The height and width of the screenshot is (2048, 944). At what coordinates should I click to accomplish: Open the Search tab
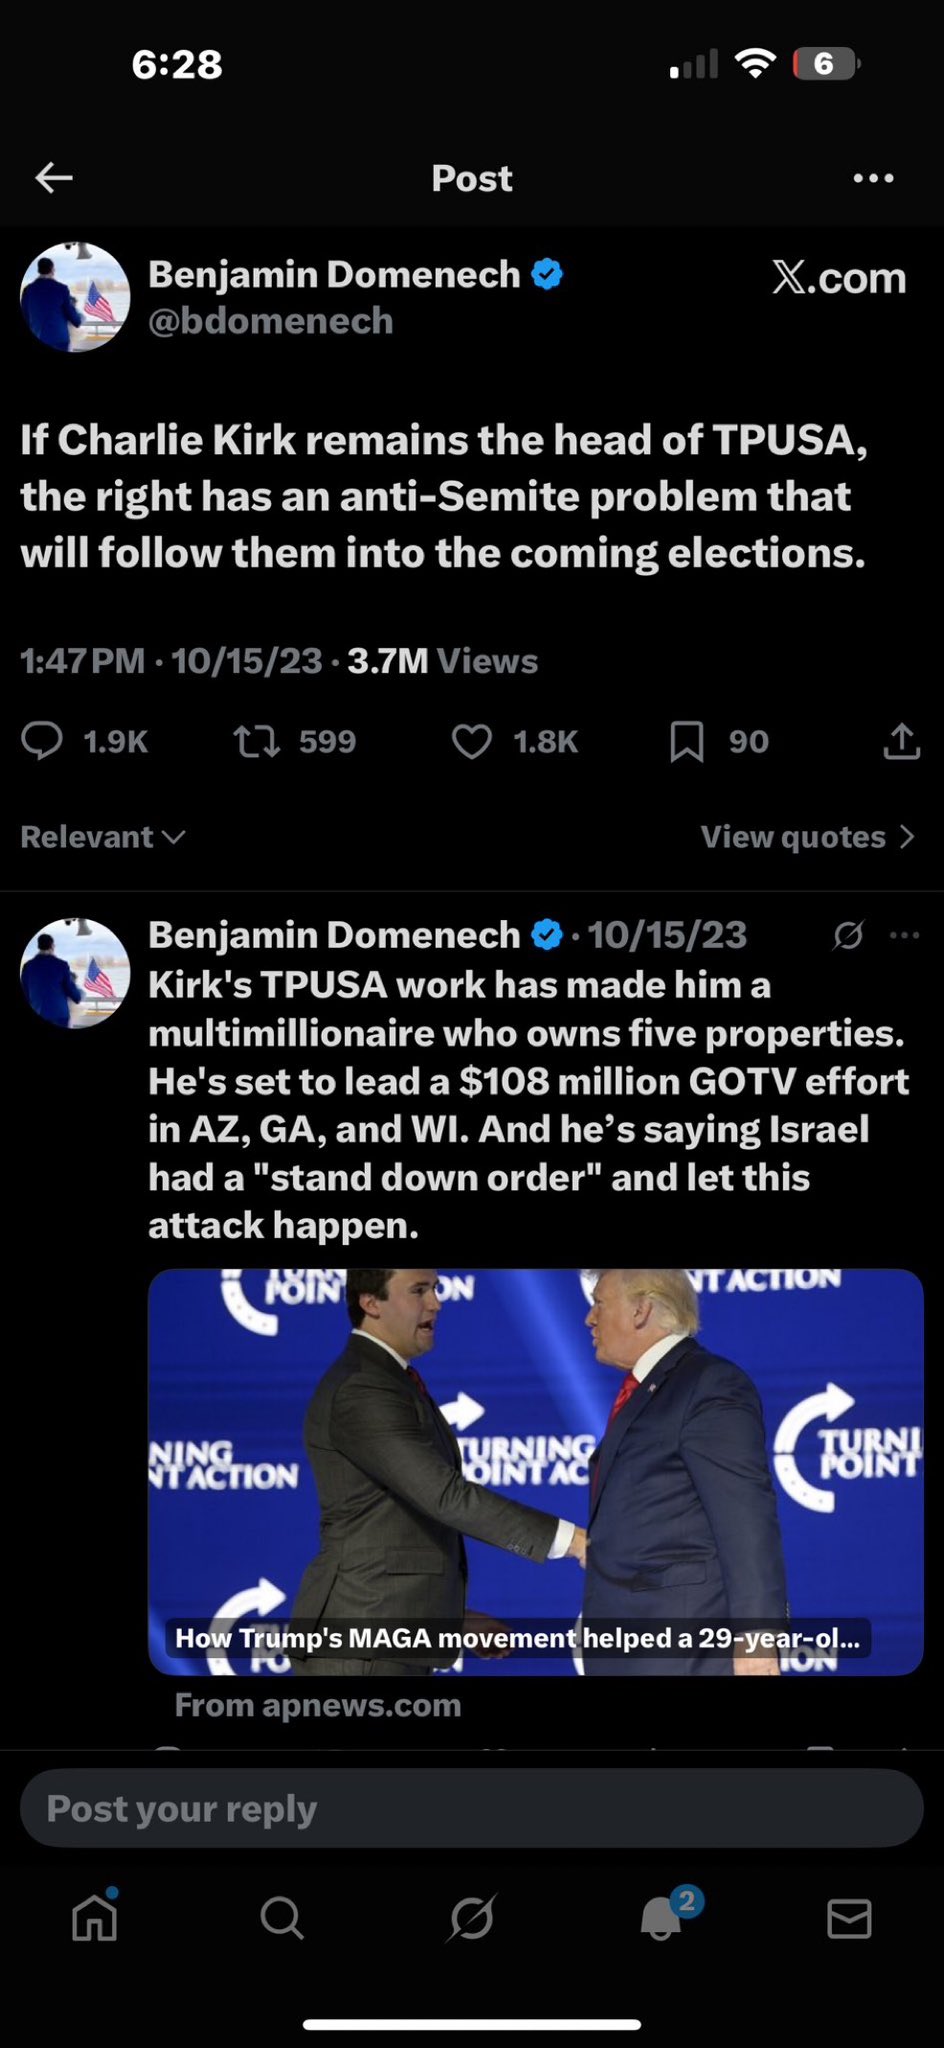click(x=282, y=1918)
